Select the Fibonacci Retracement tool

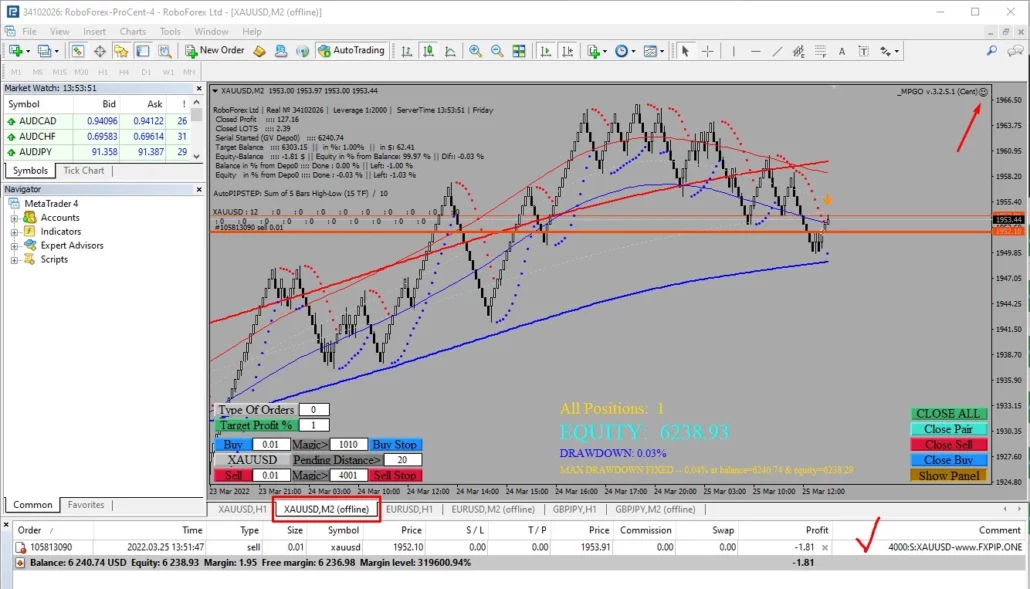[820, 51]
